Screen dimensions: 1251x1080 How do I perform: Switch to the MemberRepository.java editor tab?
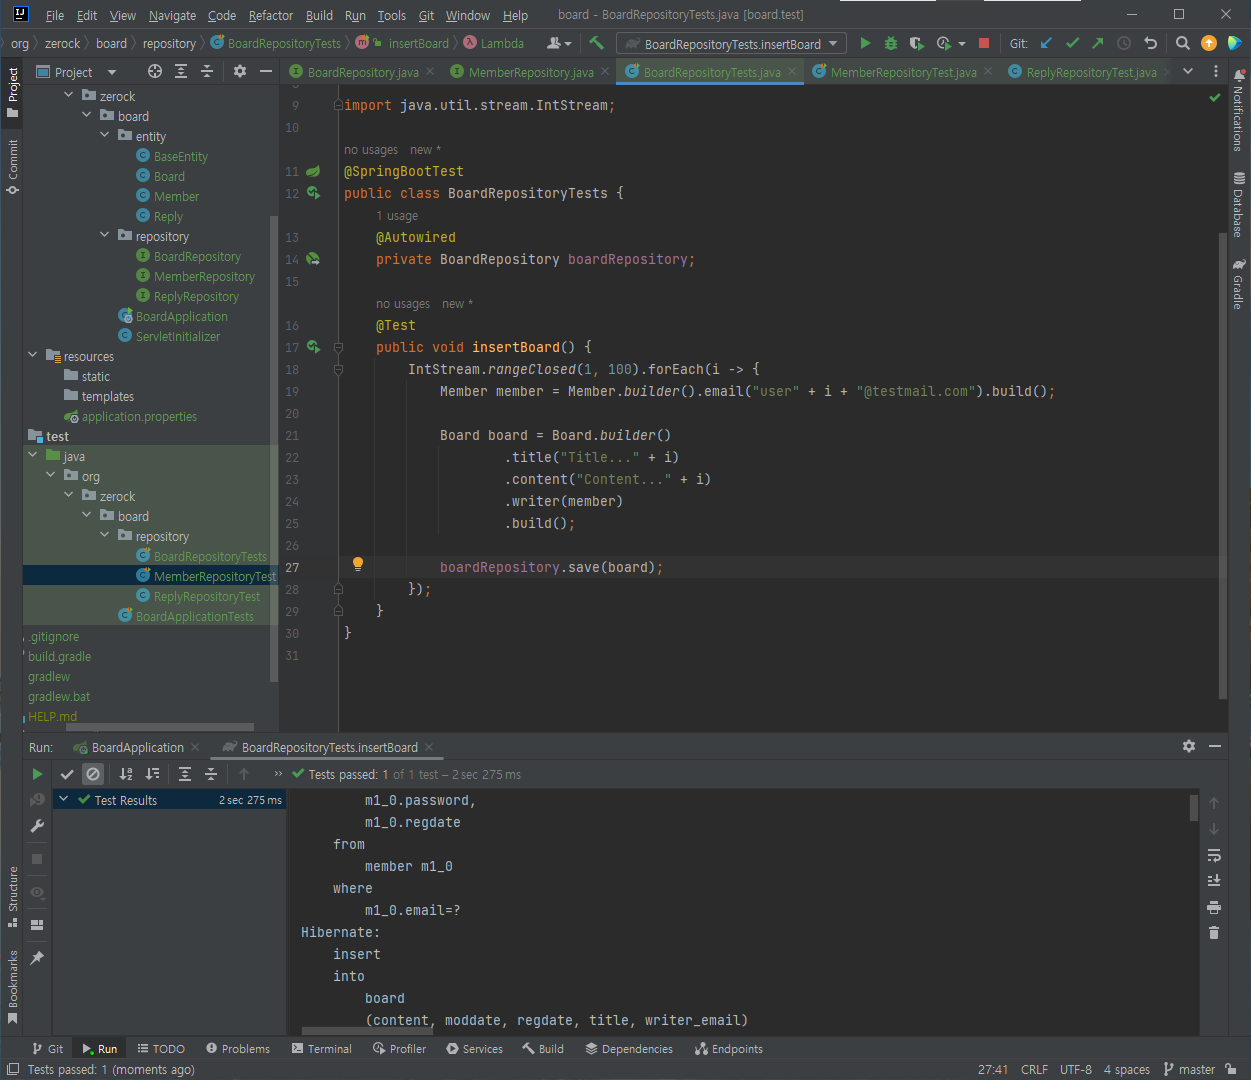click(x=530, y=72)
